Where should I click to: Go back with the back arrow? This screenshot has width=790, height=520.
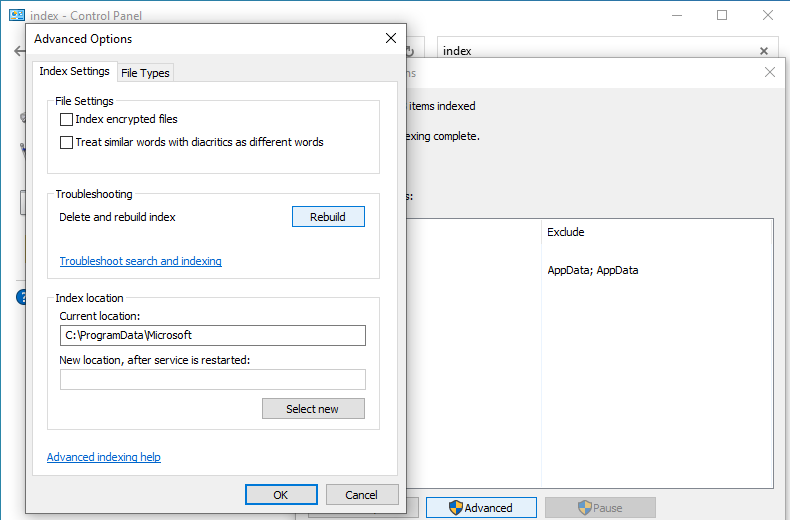[x=19, y=51]
